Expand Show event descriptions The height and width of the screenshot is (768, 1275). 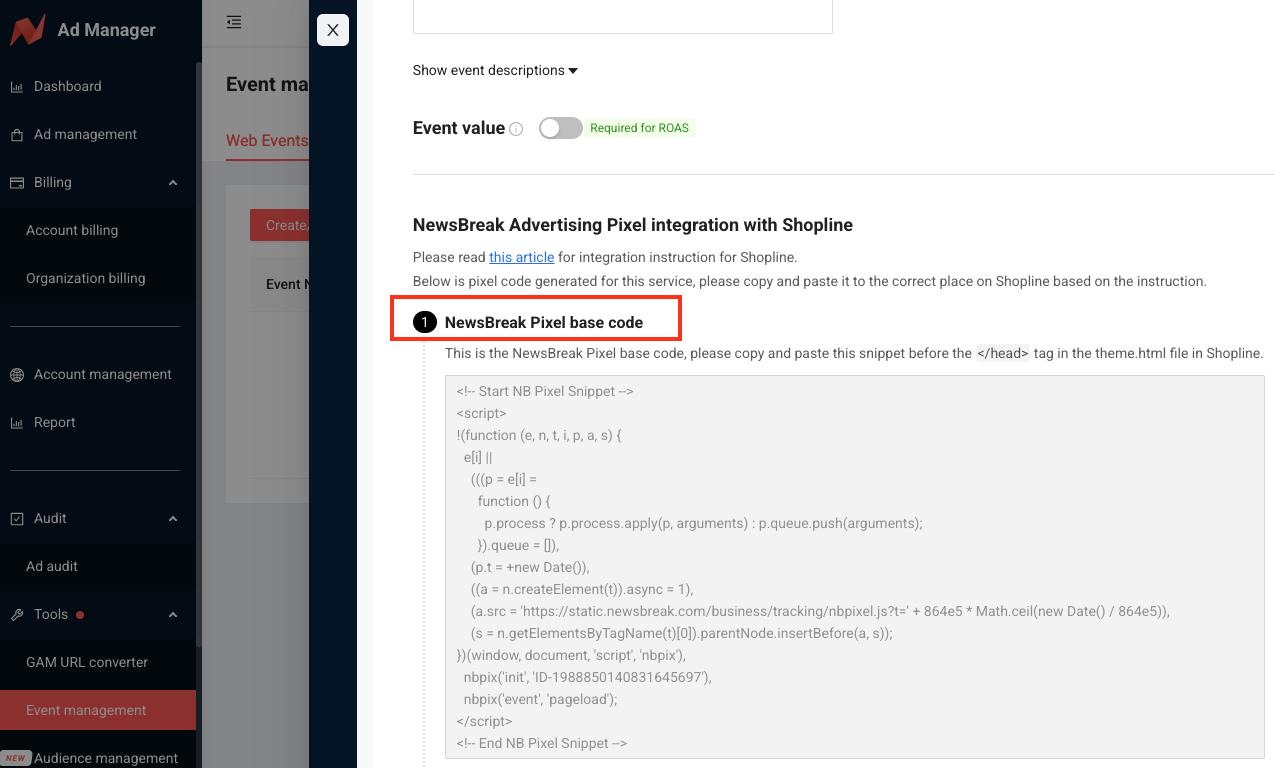495,71
